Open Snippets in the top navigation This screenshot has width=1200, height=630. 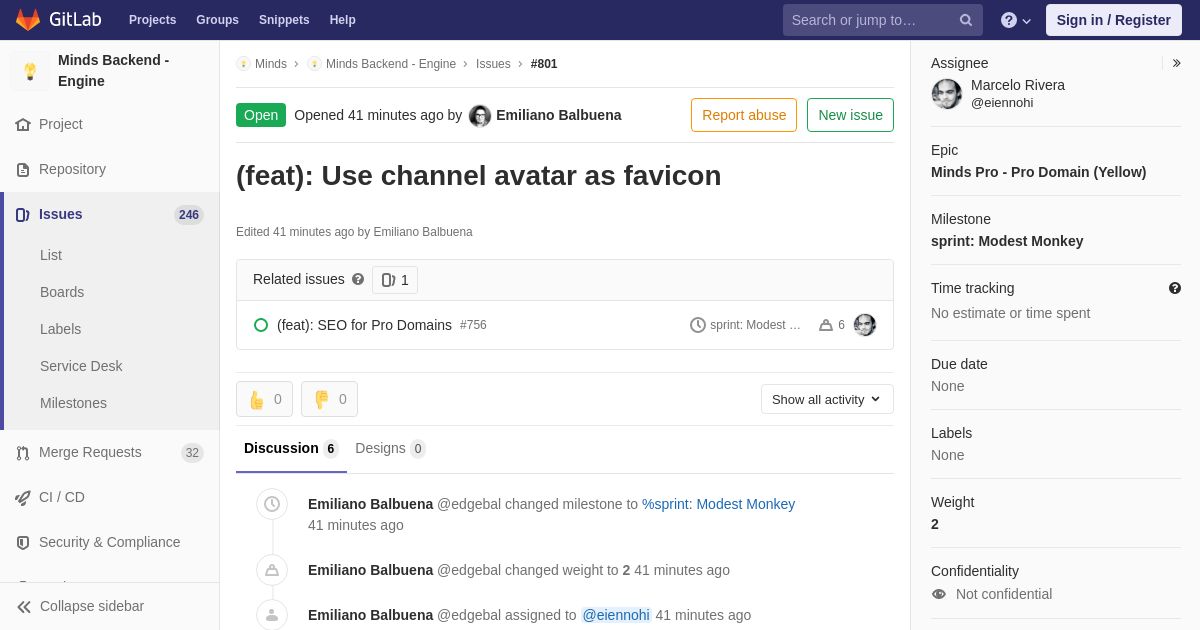284,20
